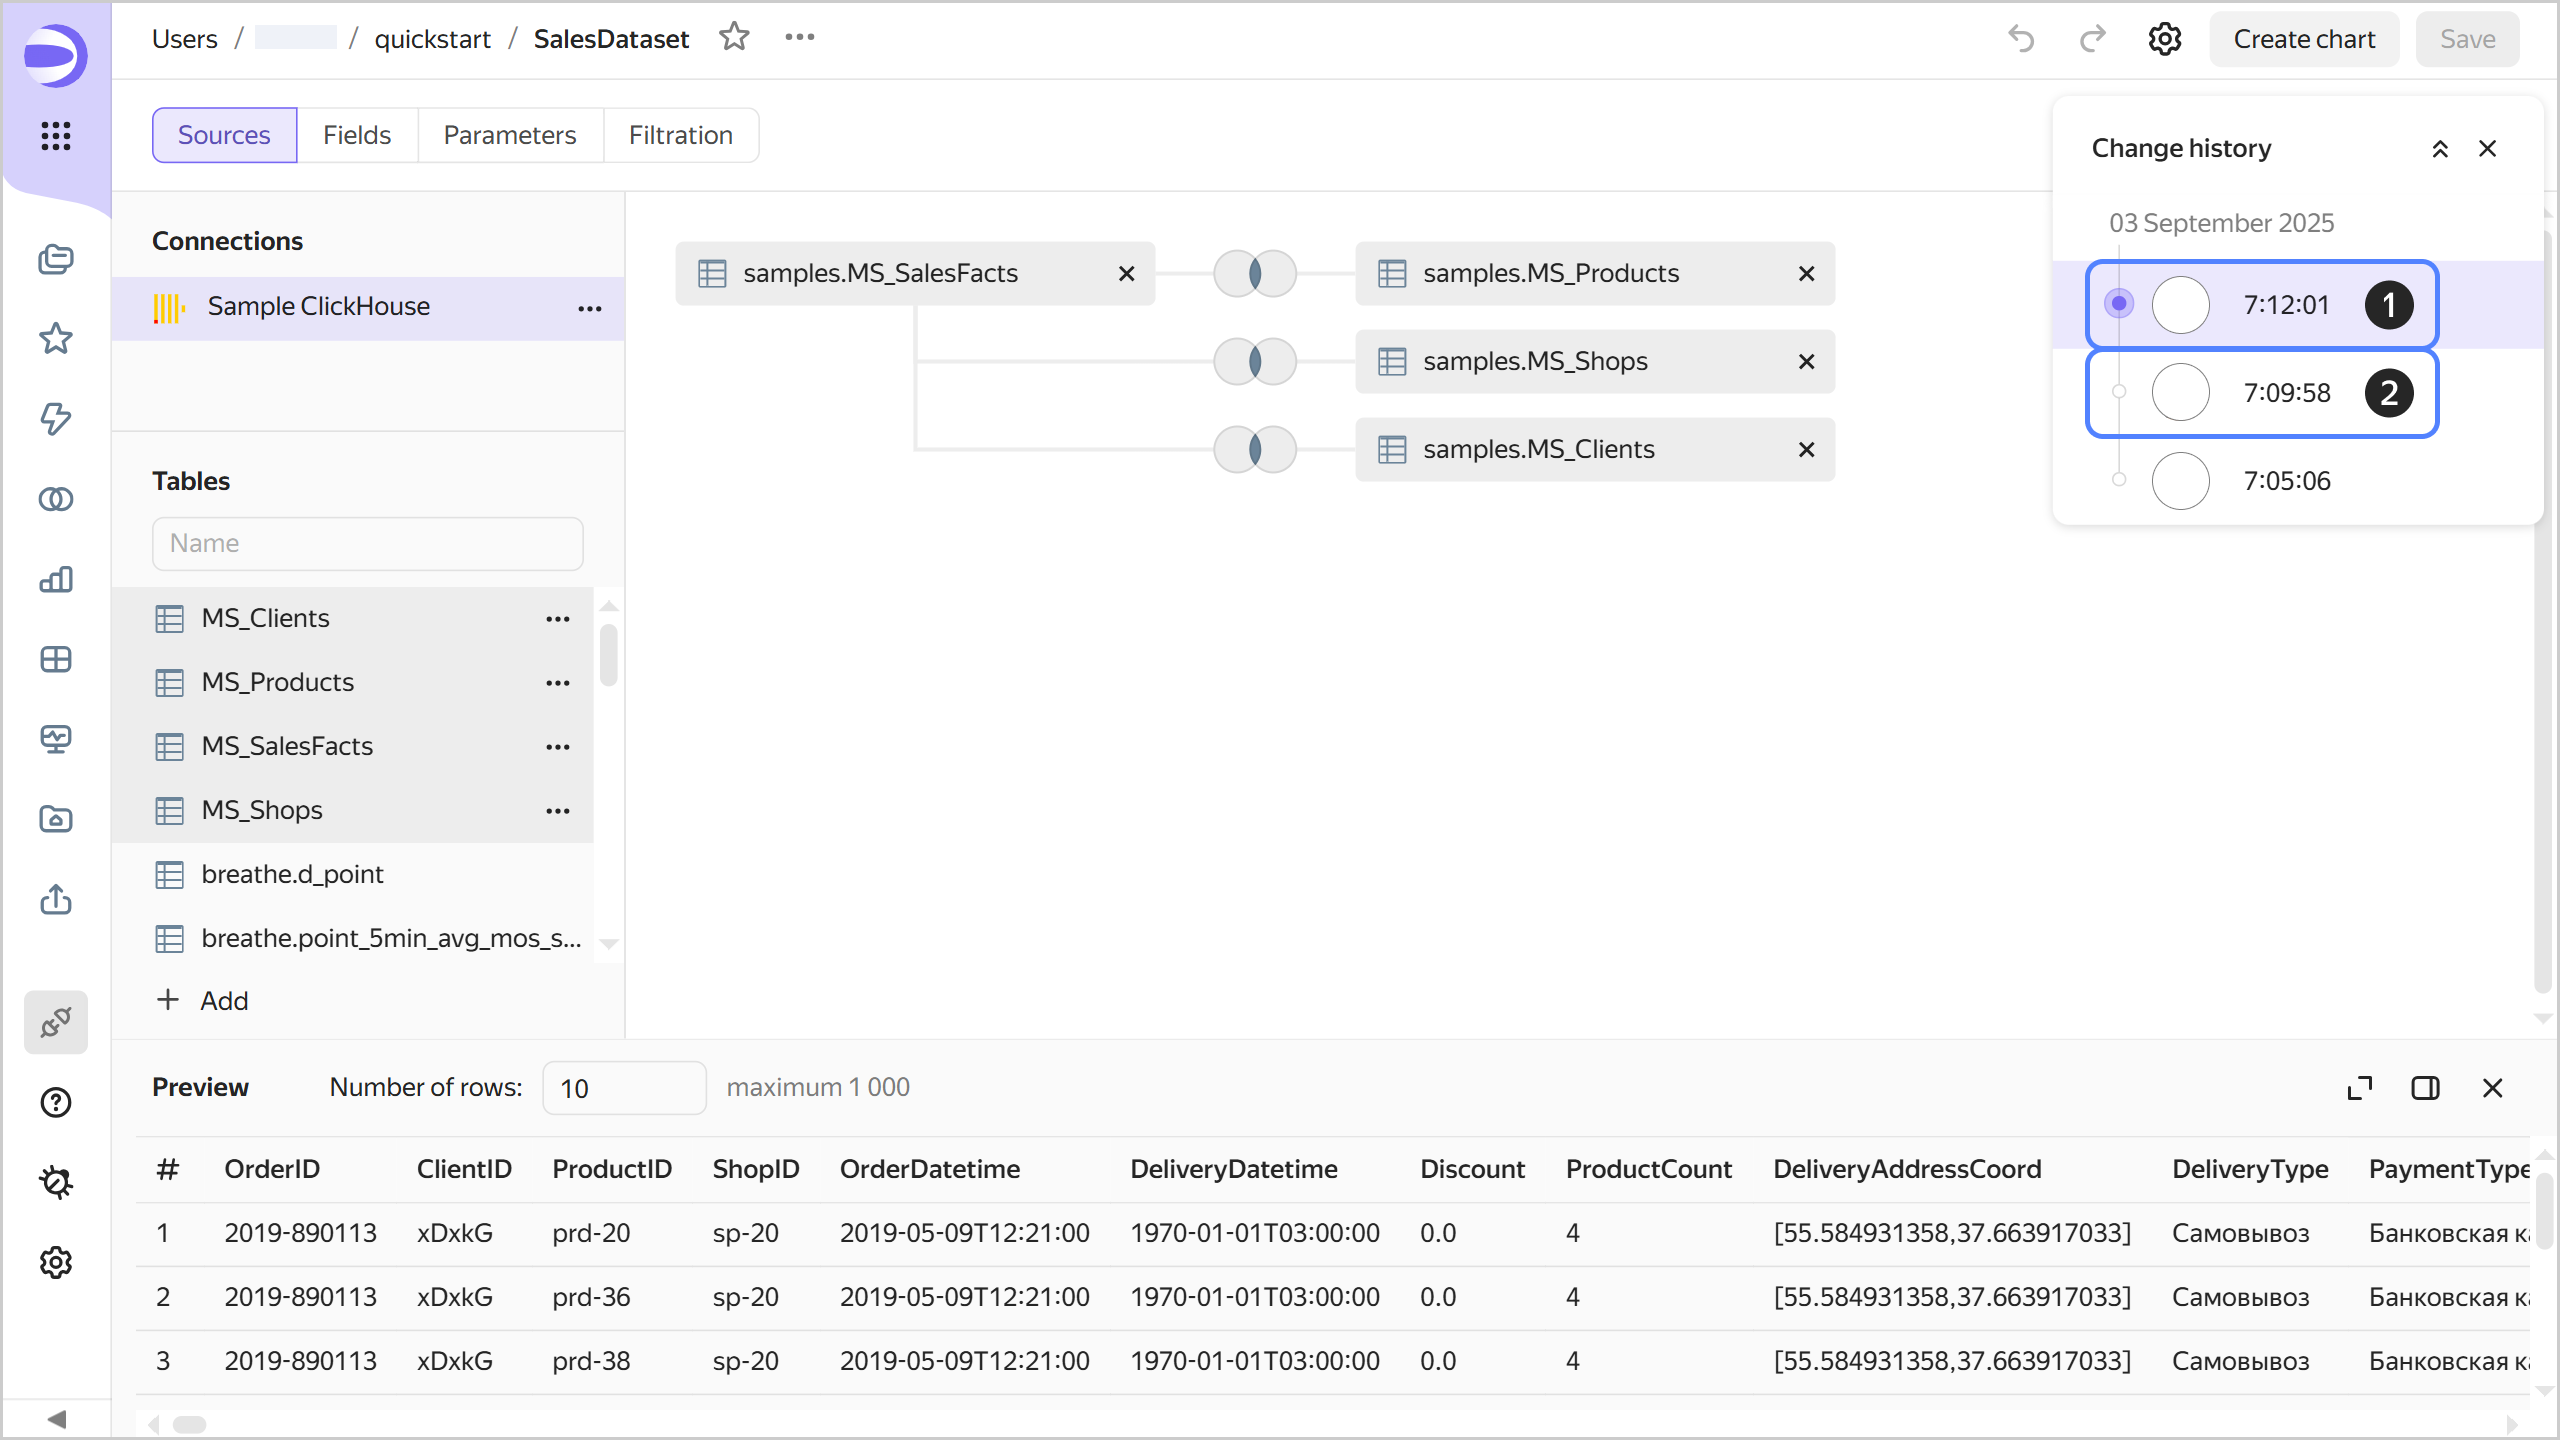The width and height of the screenshot is (2560, 1440).
Task: Click the Create chart button
Action: 2304,39
